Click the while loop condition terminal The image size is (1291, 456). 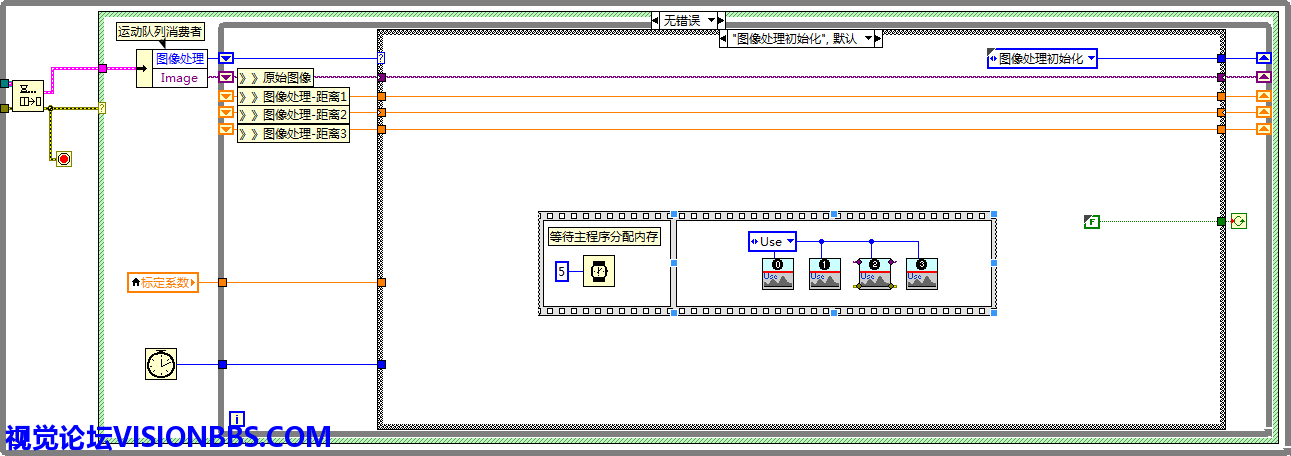pos(1239,221)
